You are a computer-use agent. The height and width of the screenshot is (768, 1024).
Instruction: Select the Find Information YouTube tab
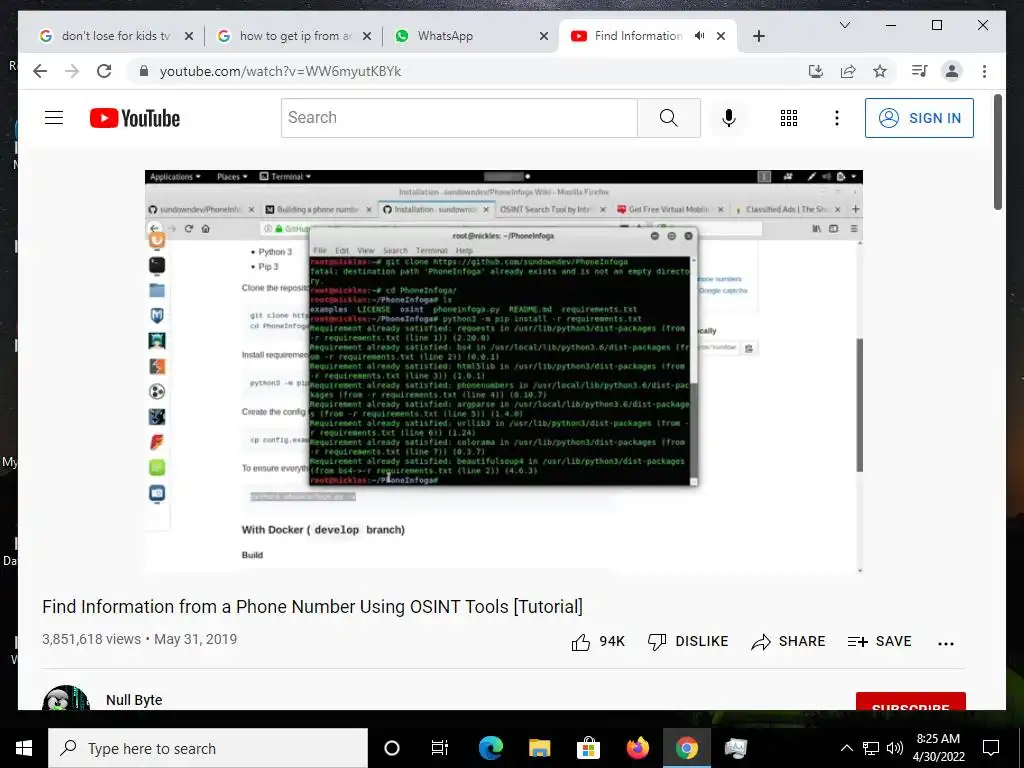[637, 36]
